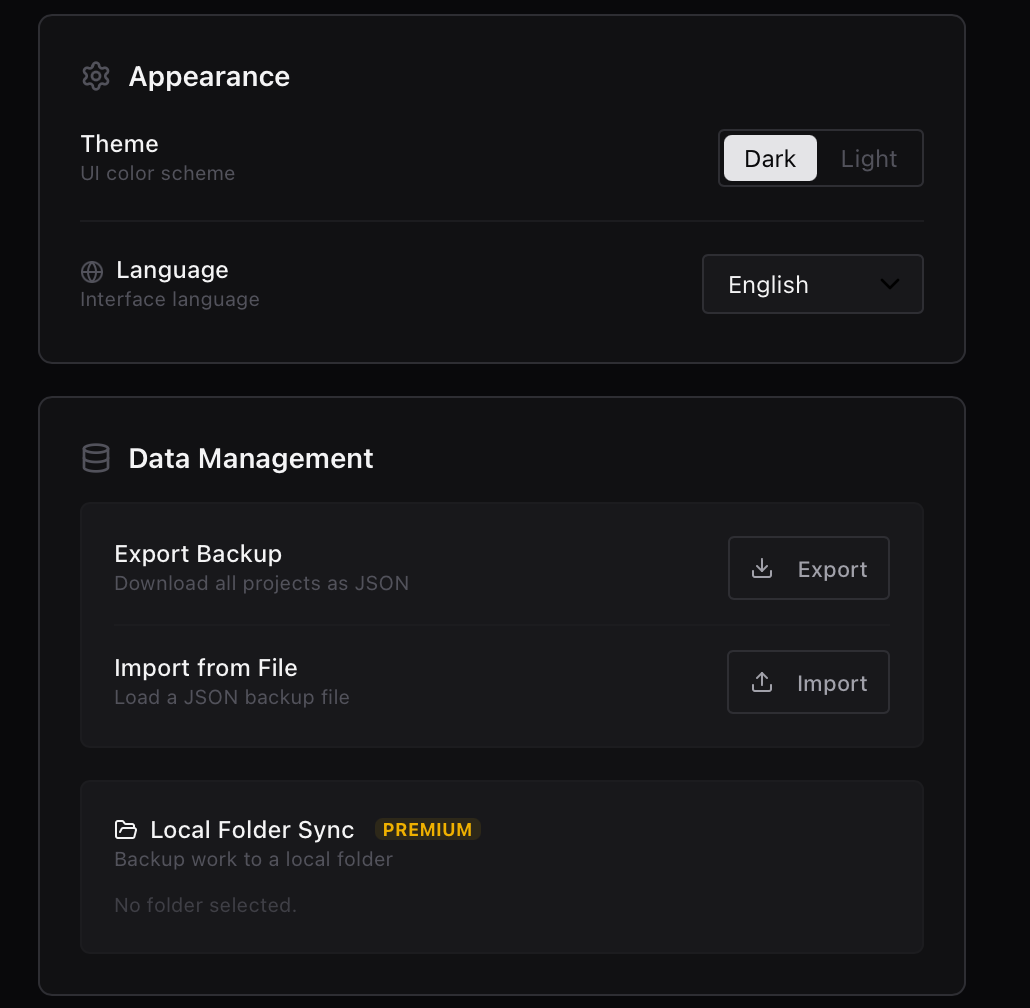The height and width of the screenshot is (1008, 1030).
Task: Click the open-folder icon beside Local Folder Sync
Action: point(126,829)
